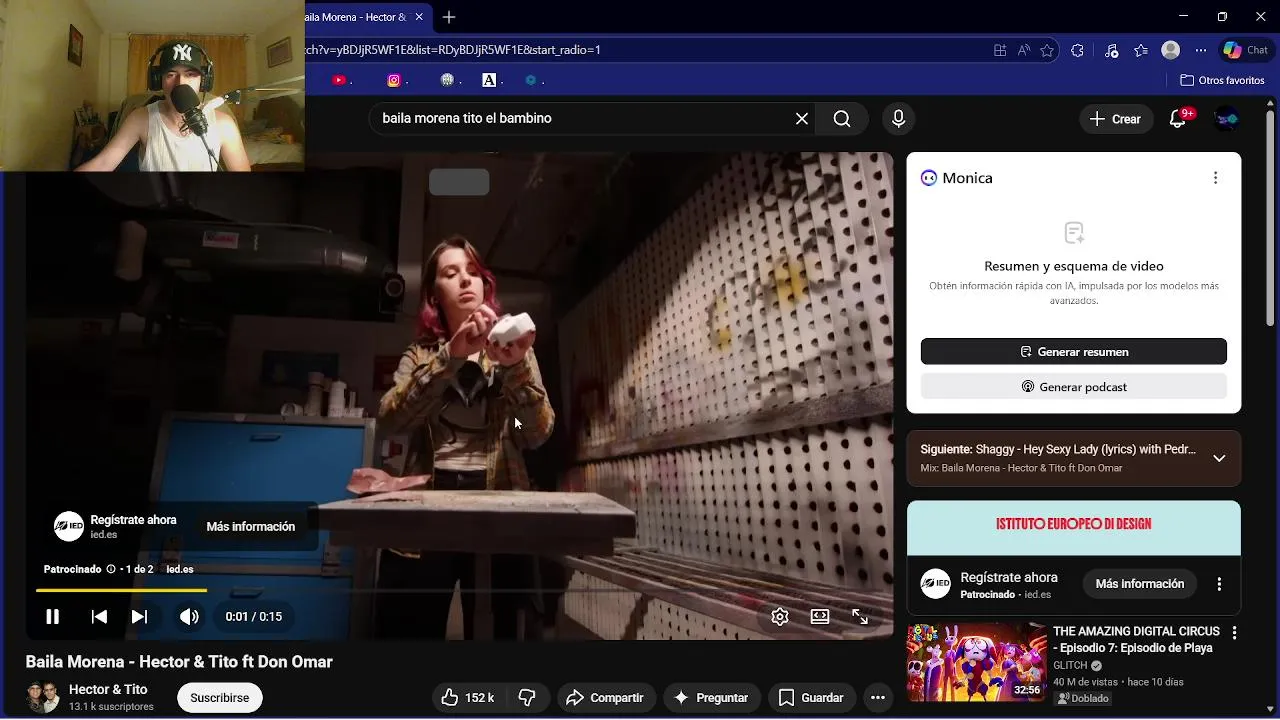Open the YouTube account avatar menu
The width and height of the screenshot is (1280, 720).
1226,119
